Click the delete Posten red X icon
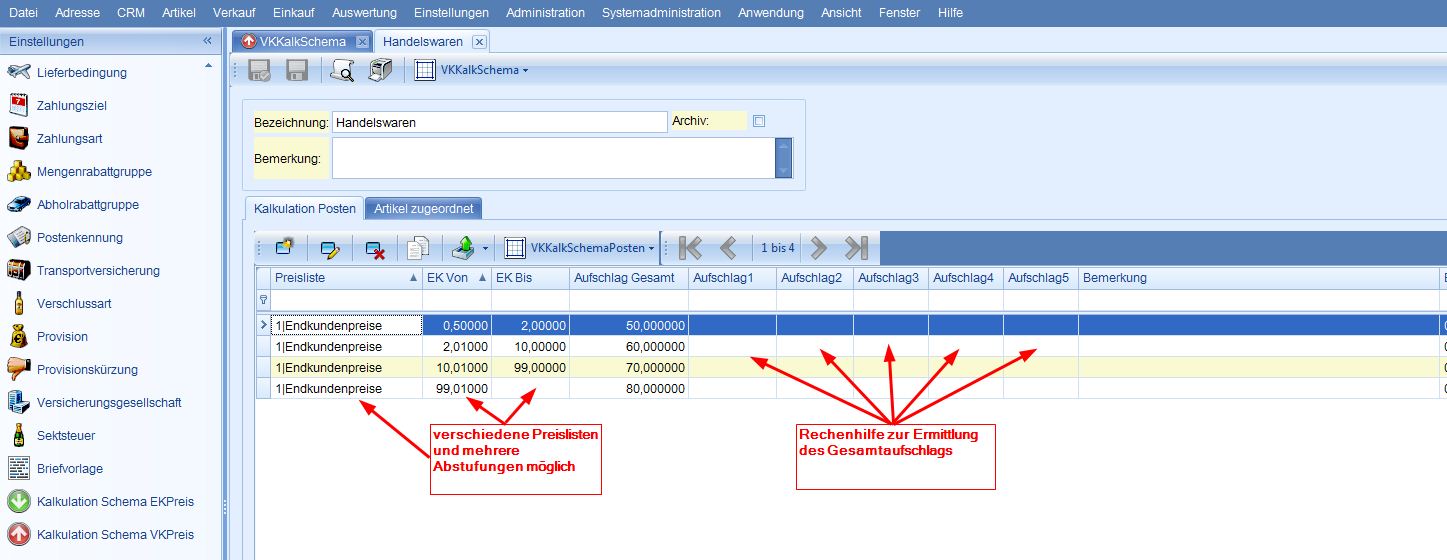The width and height of the screenshot is (1447, 560). [375, 248]
